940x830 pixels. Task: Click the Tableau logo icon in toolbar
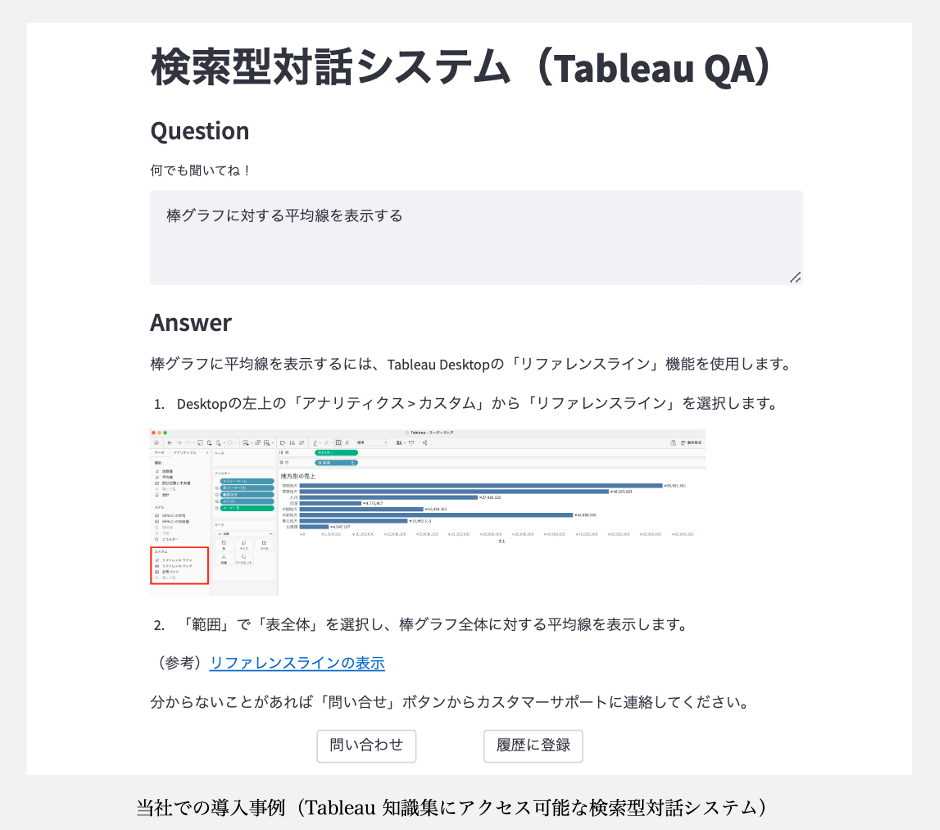pos(156,441)
